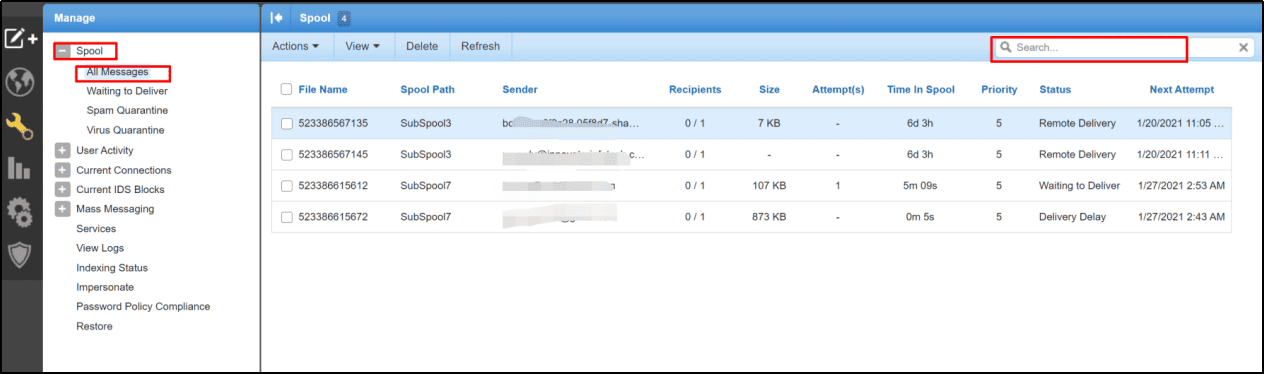Screen dimensions: 1264x374
Task: Open the bar chart Reports icon
Action: pos(20,168)
